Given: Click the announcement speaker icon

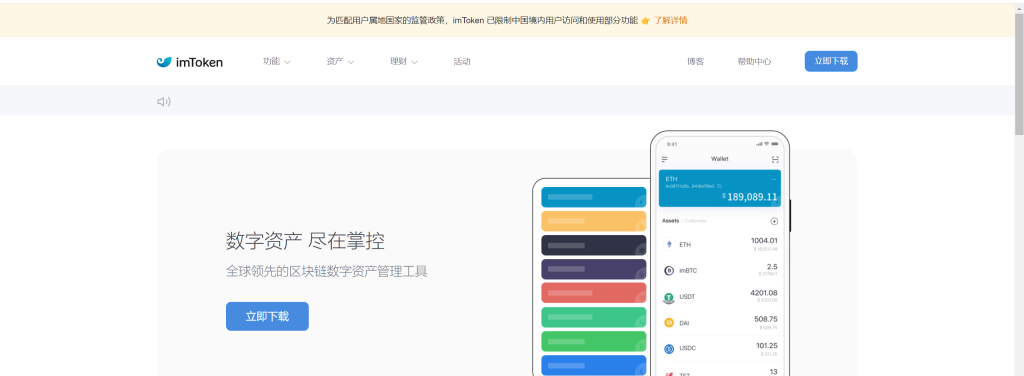Looking at the screenshot, I should (164, 101).
